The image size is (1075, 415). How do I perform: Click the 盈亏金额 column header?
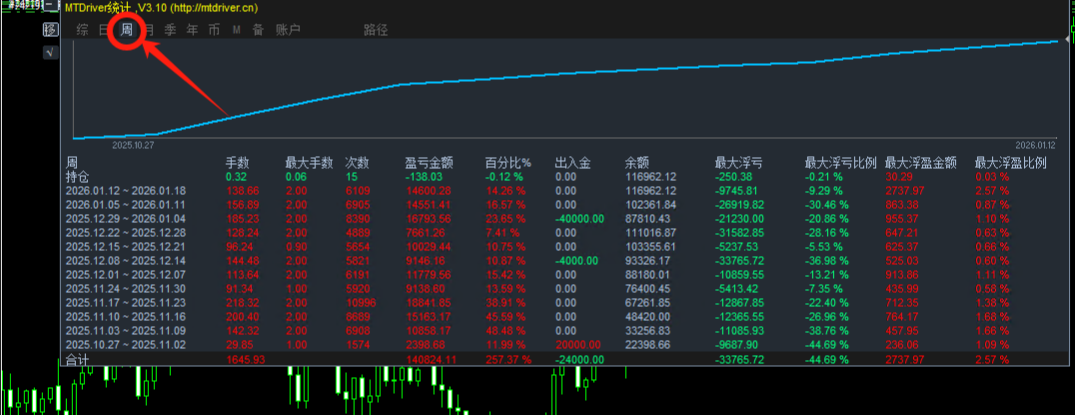[x=429, y=162]
